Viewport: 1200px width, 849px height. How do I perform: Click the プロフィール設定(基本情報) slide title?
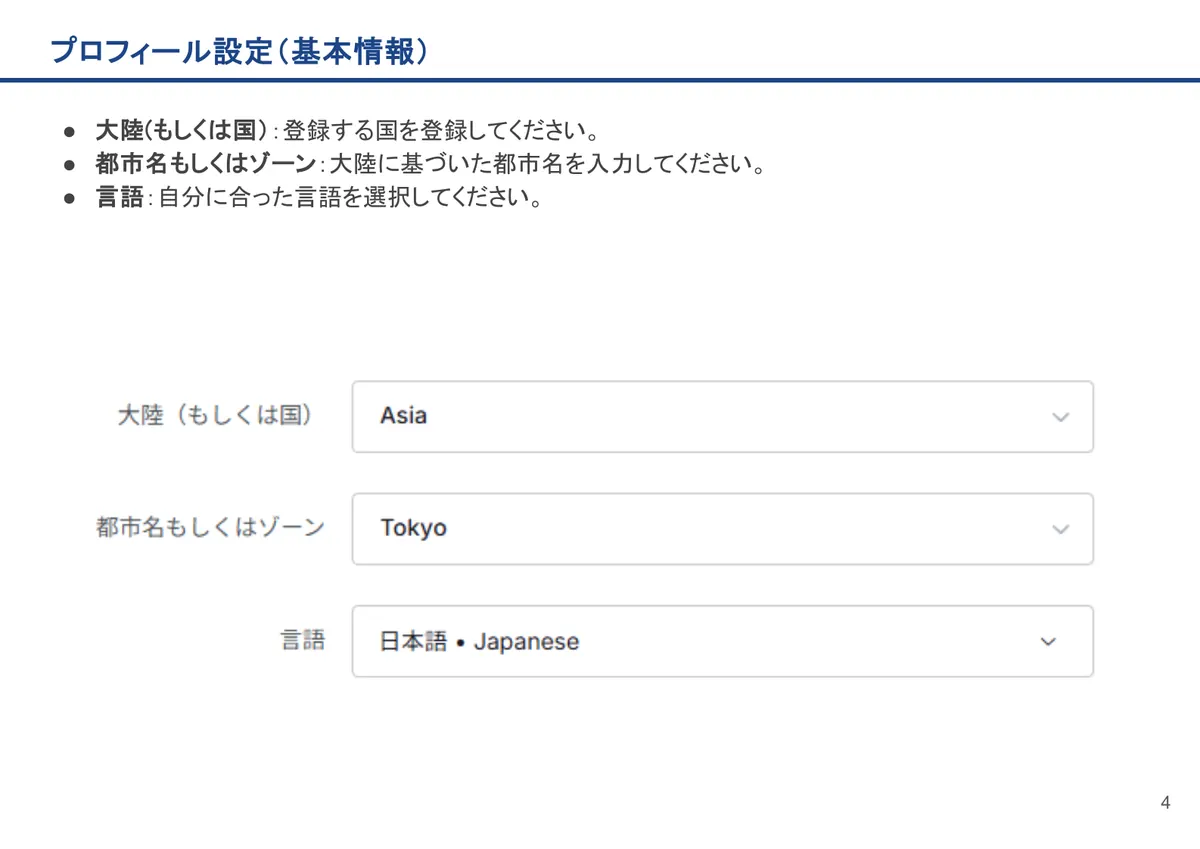[240, 51]
